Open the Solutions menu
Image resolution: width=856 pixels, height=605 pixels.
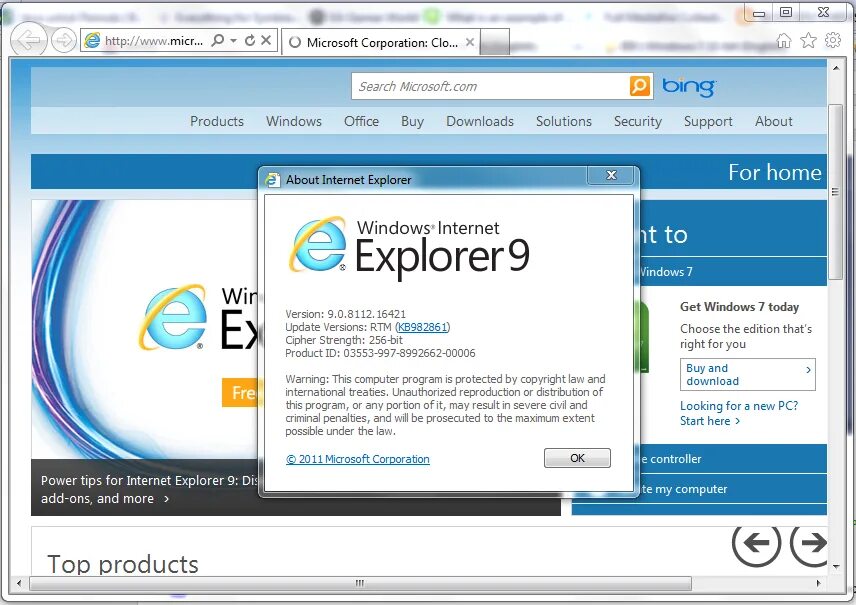pyautogui.click(x=564, y=121)
